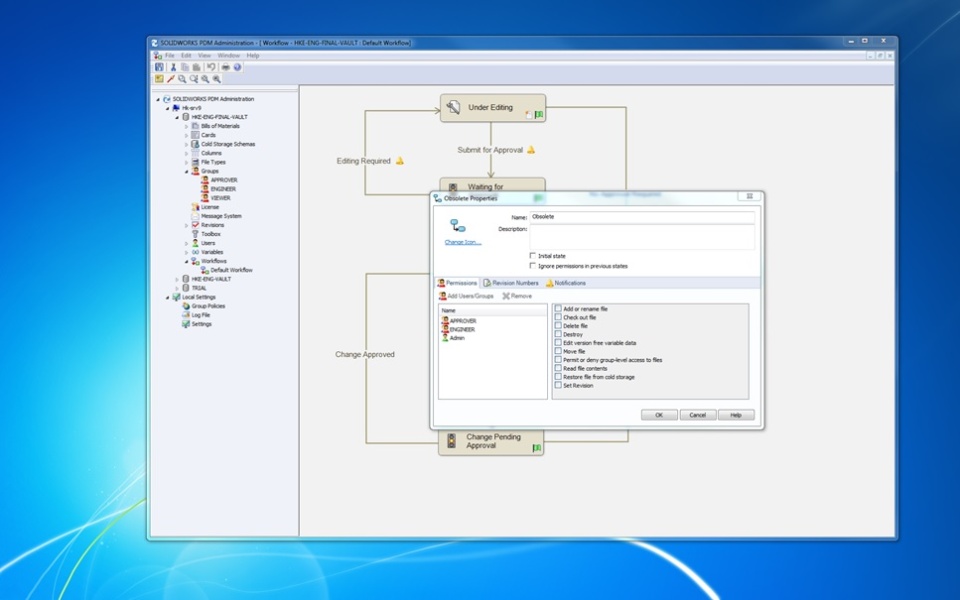Click the Print toolbar icon
This screenshot has height=600, width=960.
tap(225, 67)
